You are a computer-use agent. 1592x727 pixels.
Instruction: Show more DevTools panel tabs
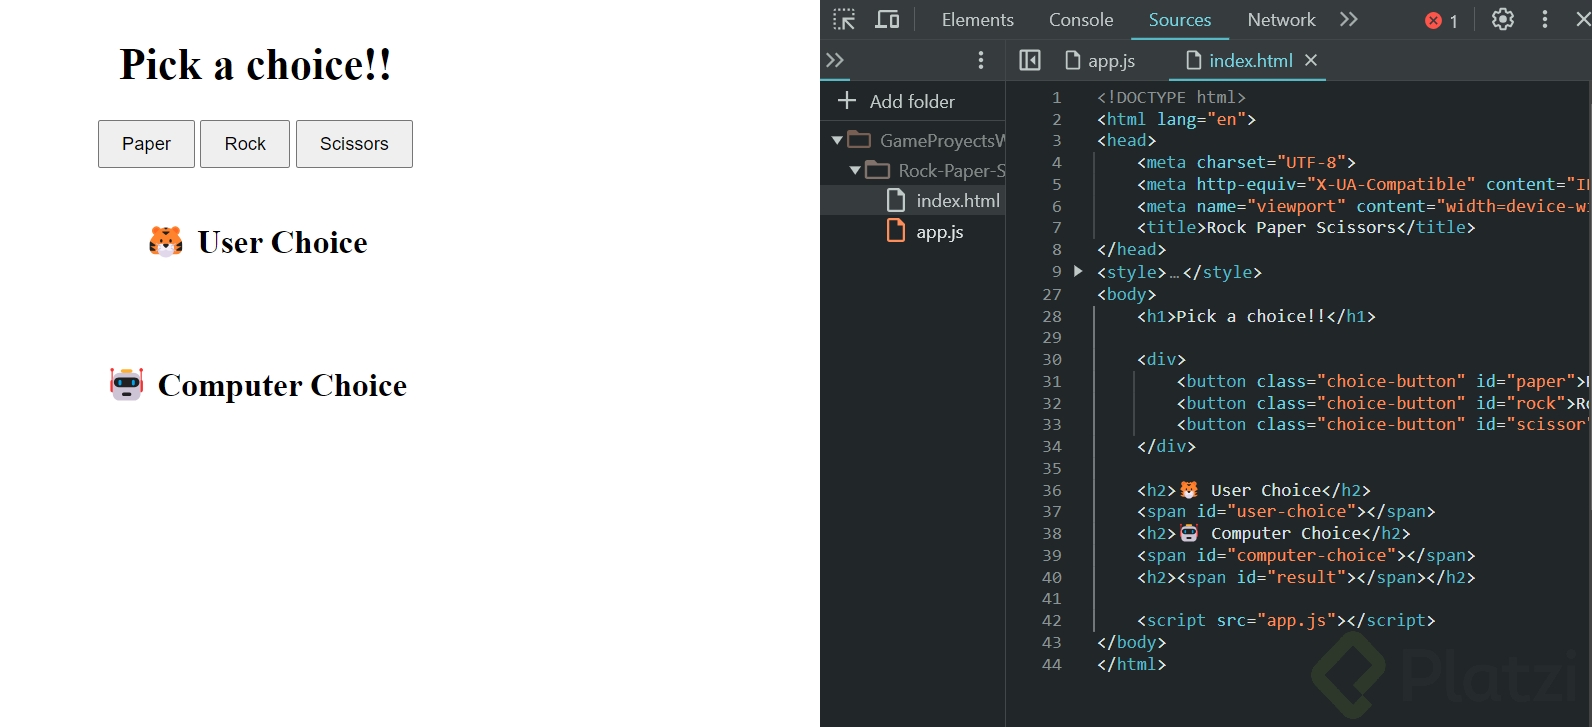point(1349,20)
